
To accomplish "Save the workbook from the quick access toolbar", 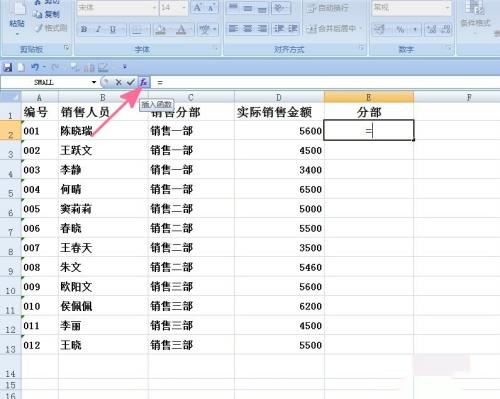I will [7, 68].
